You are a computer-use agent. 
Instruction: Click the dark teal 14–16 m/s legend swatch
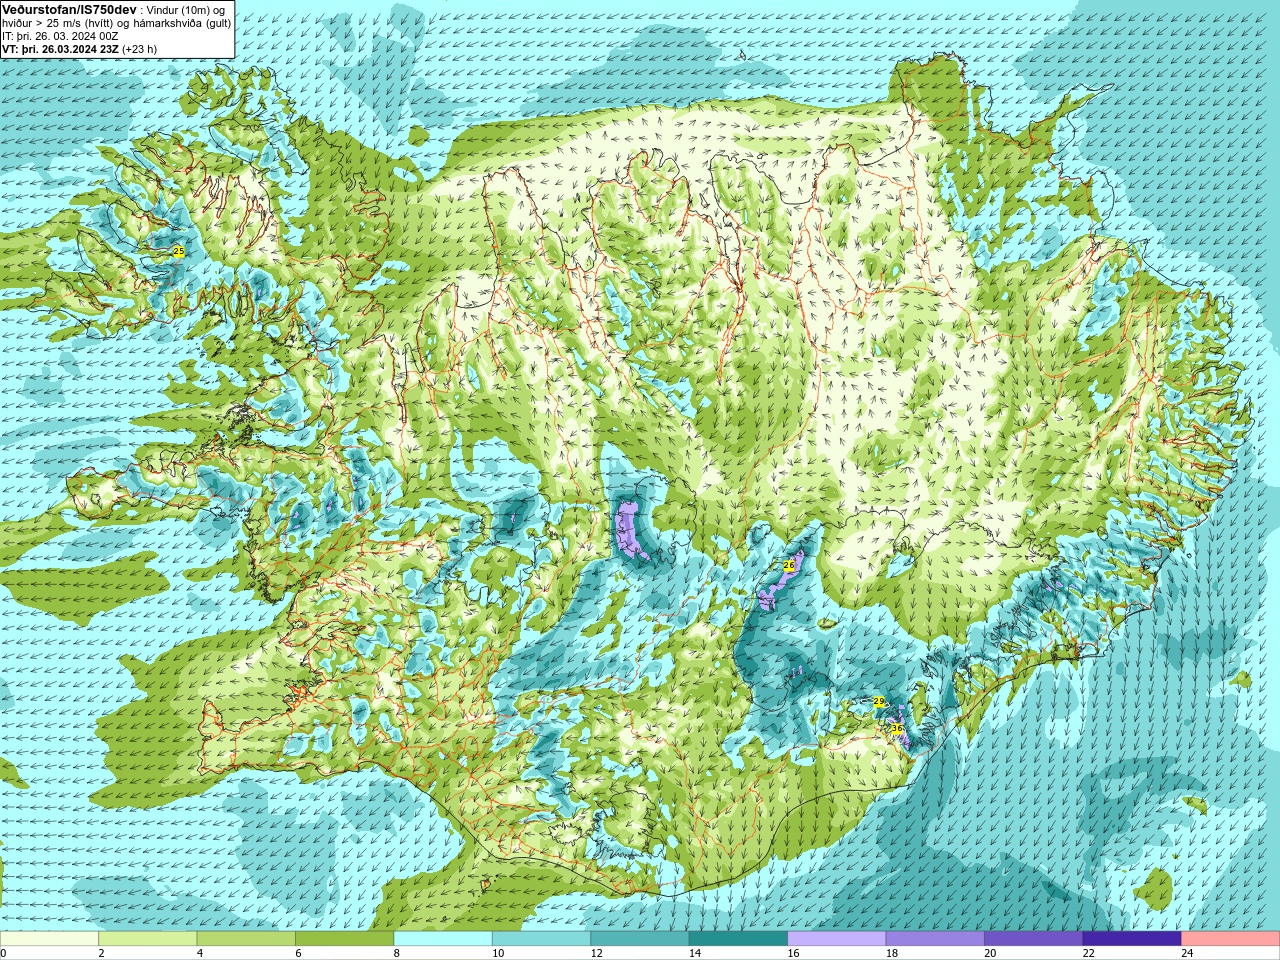point(738,939)
